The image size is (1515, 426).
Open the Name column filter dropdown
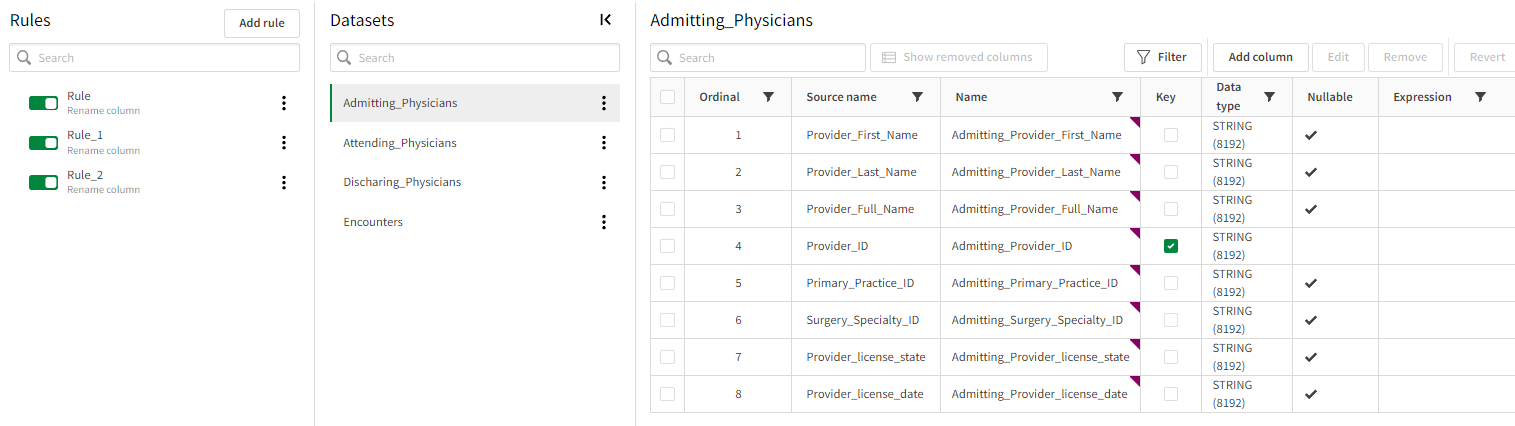1118,97
